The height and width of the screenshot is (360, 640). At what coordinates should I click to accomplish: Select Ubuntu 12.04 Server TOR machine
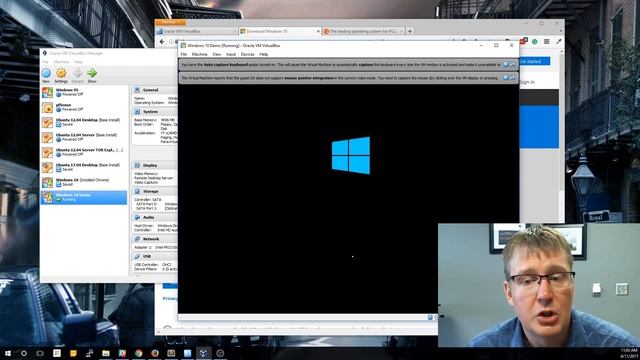[84, 152]
